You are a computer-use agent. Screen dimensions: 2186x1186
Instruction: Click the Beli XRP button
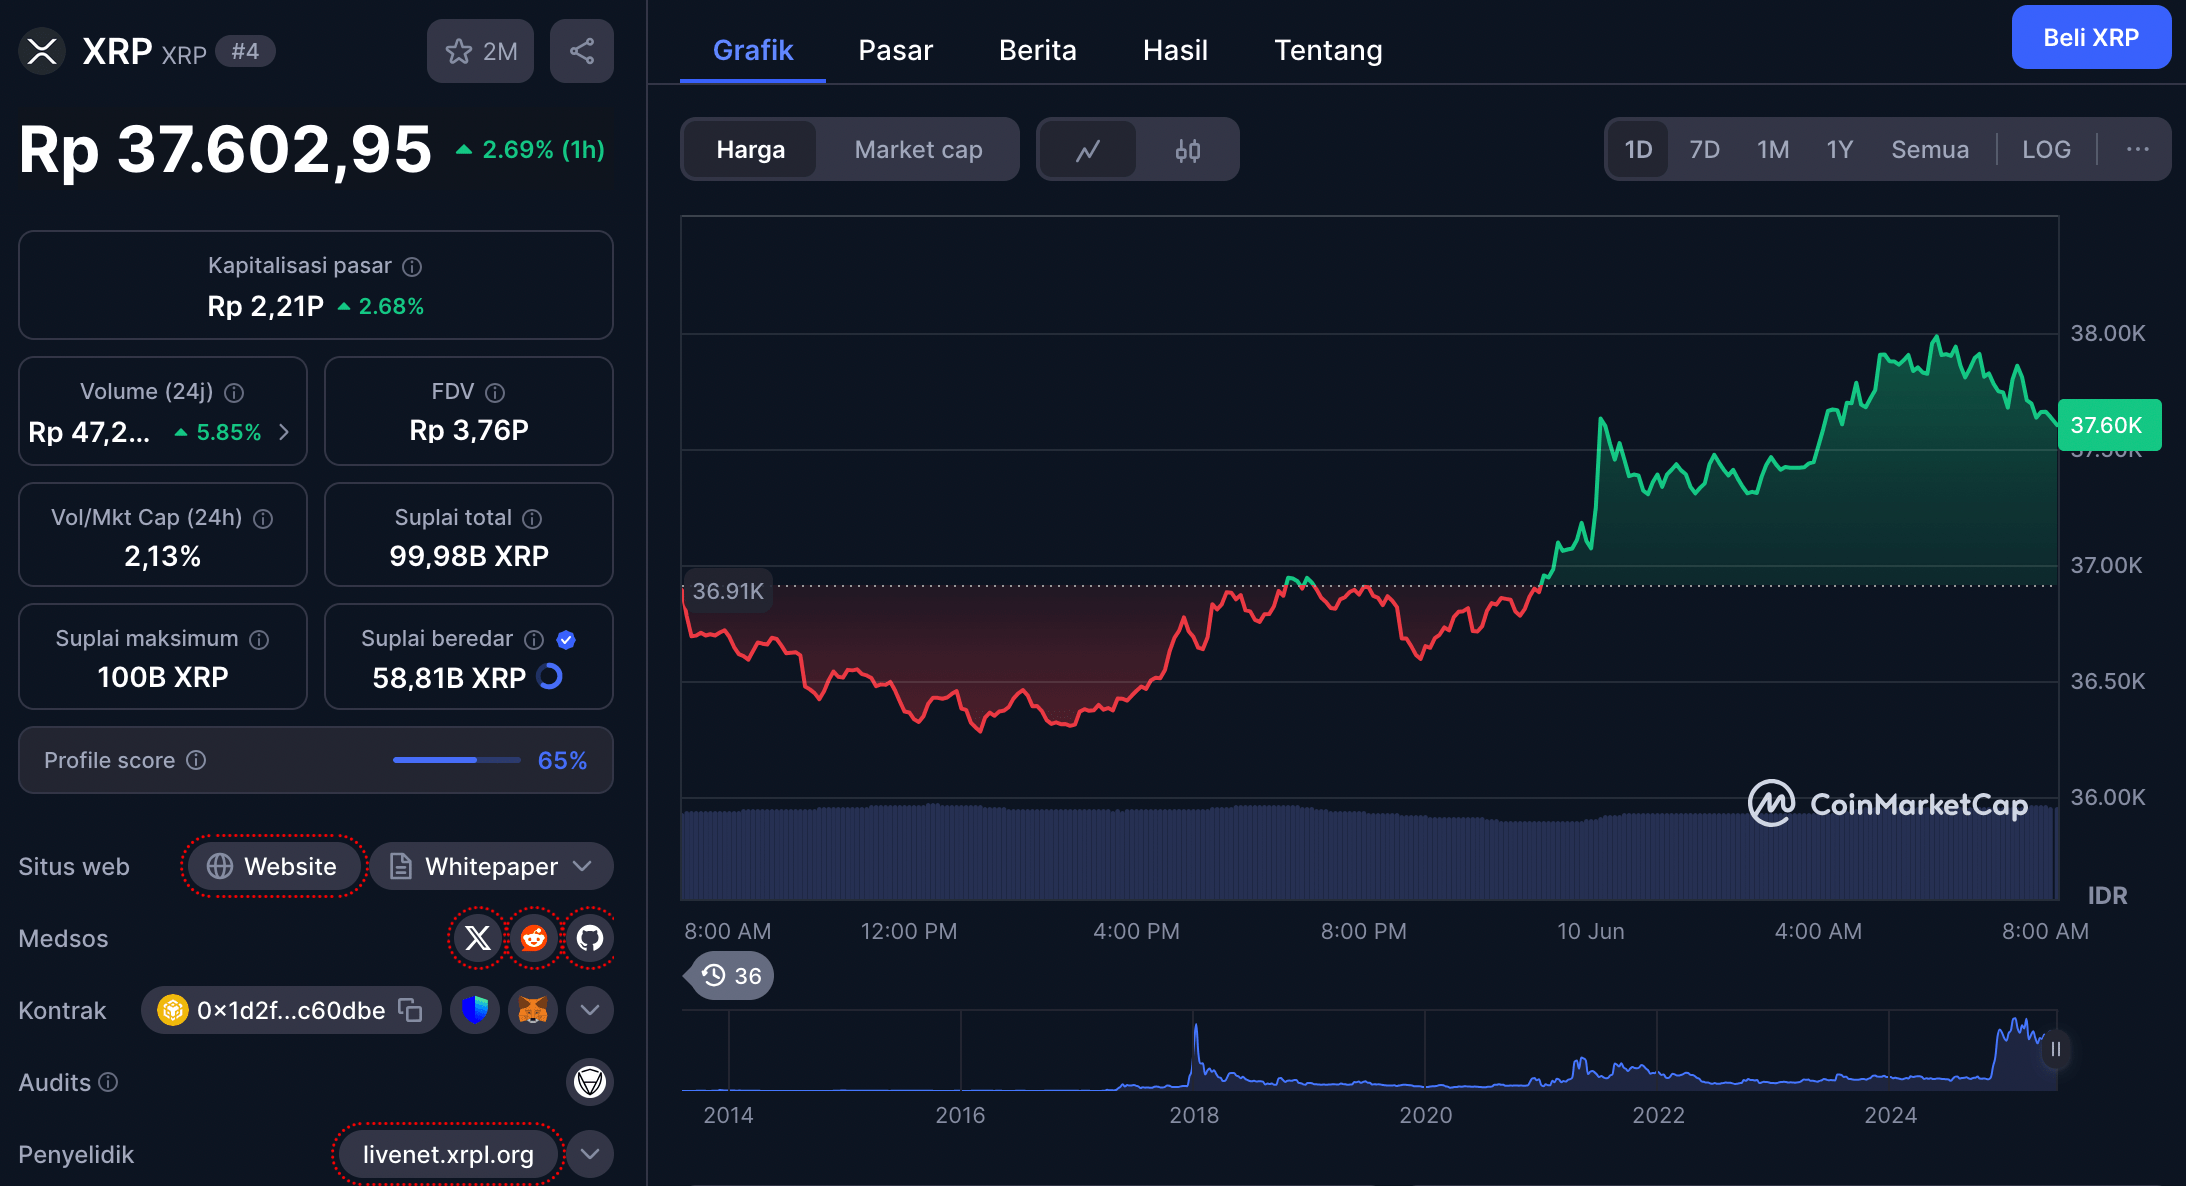(x=2091, y=38)
